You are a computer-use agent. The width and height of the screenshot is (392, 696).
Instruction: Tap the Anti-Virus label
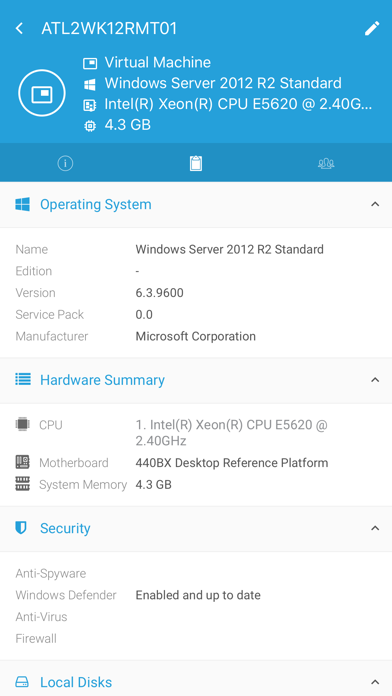tap(41, 617)
